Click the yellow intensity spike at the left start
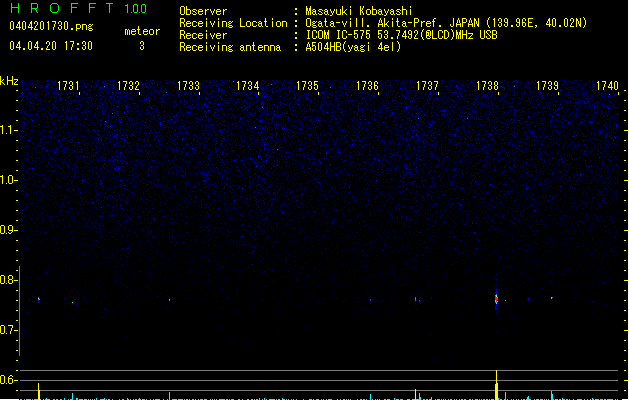 [39, 391]
